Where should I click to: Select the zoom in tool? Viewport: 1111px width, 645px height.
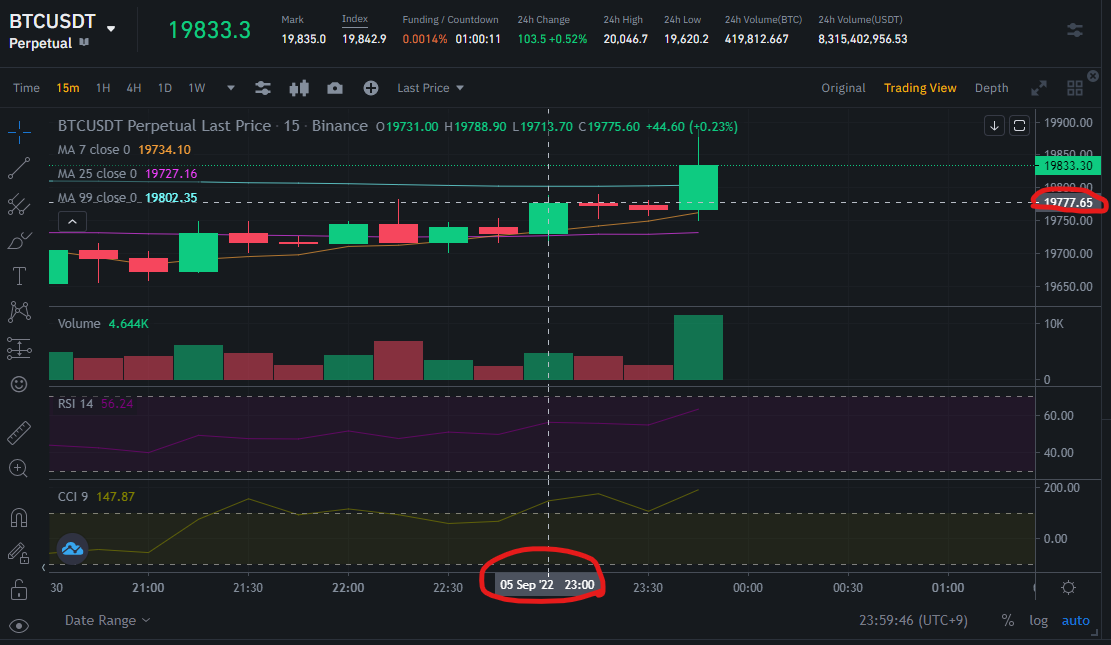19,469
